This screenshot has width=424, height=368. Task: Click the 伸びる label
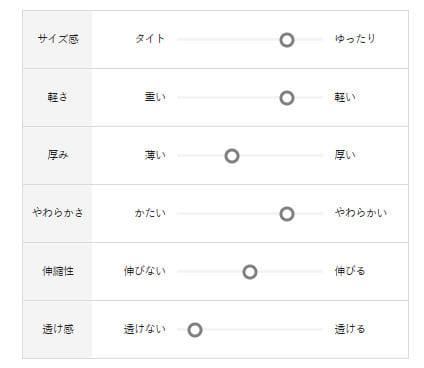(x=350, y=271)
